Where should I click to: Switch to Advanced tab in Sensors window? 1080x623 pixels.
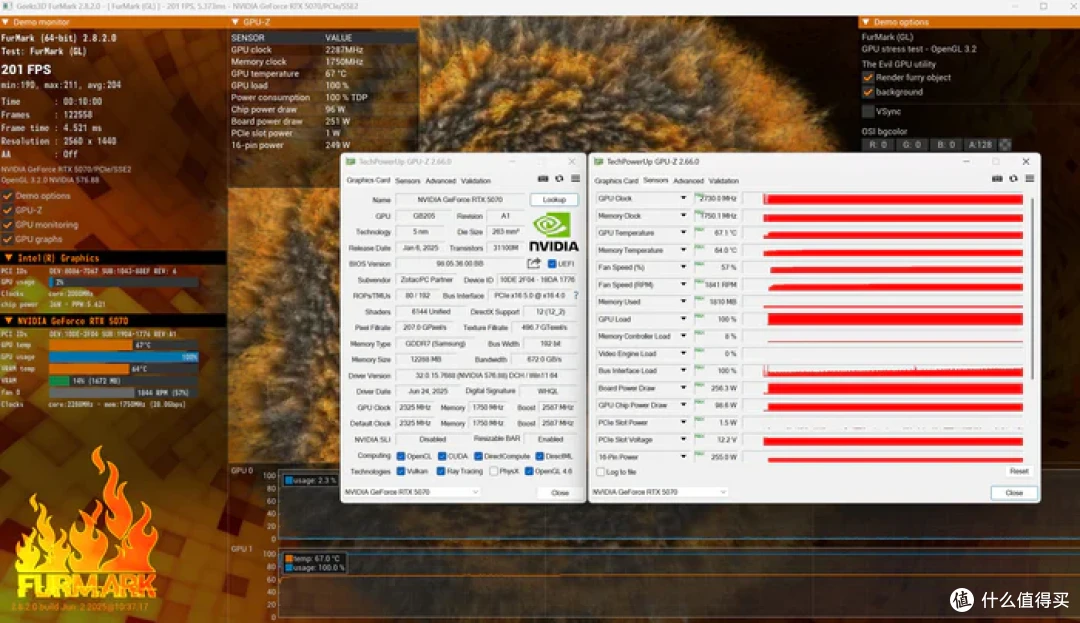(688, 181)
